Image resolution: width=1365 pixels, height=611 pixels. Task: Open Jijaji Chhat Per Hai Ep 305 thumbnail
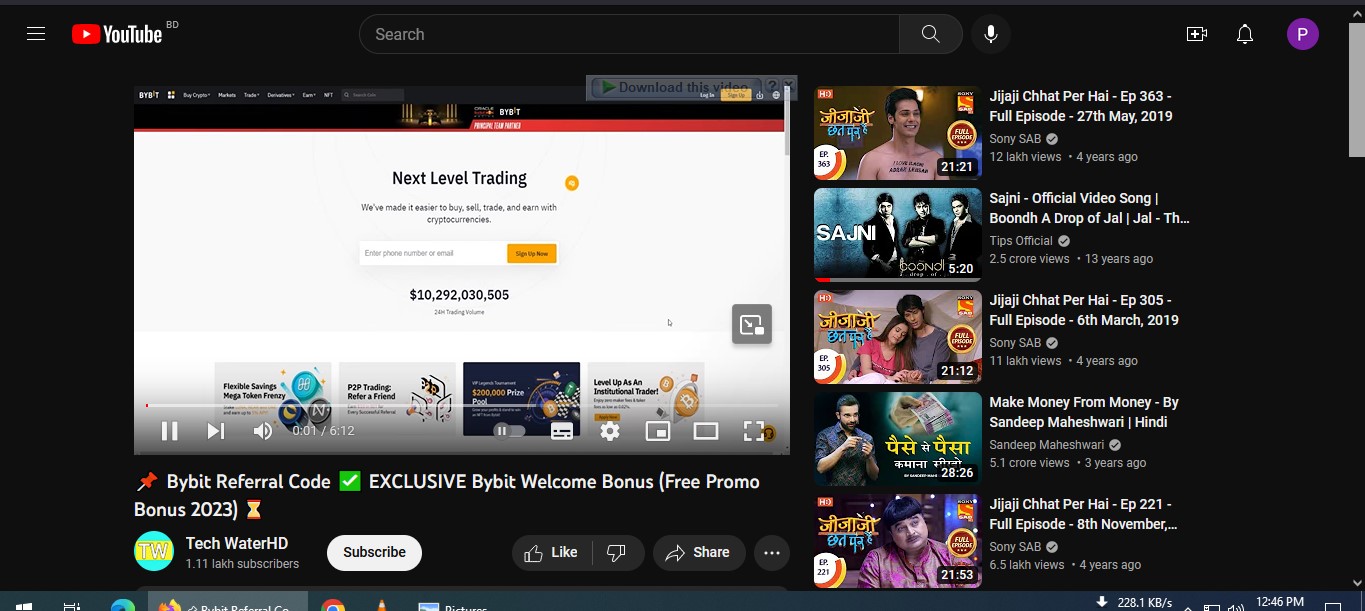click(x=898, y=337)
